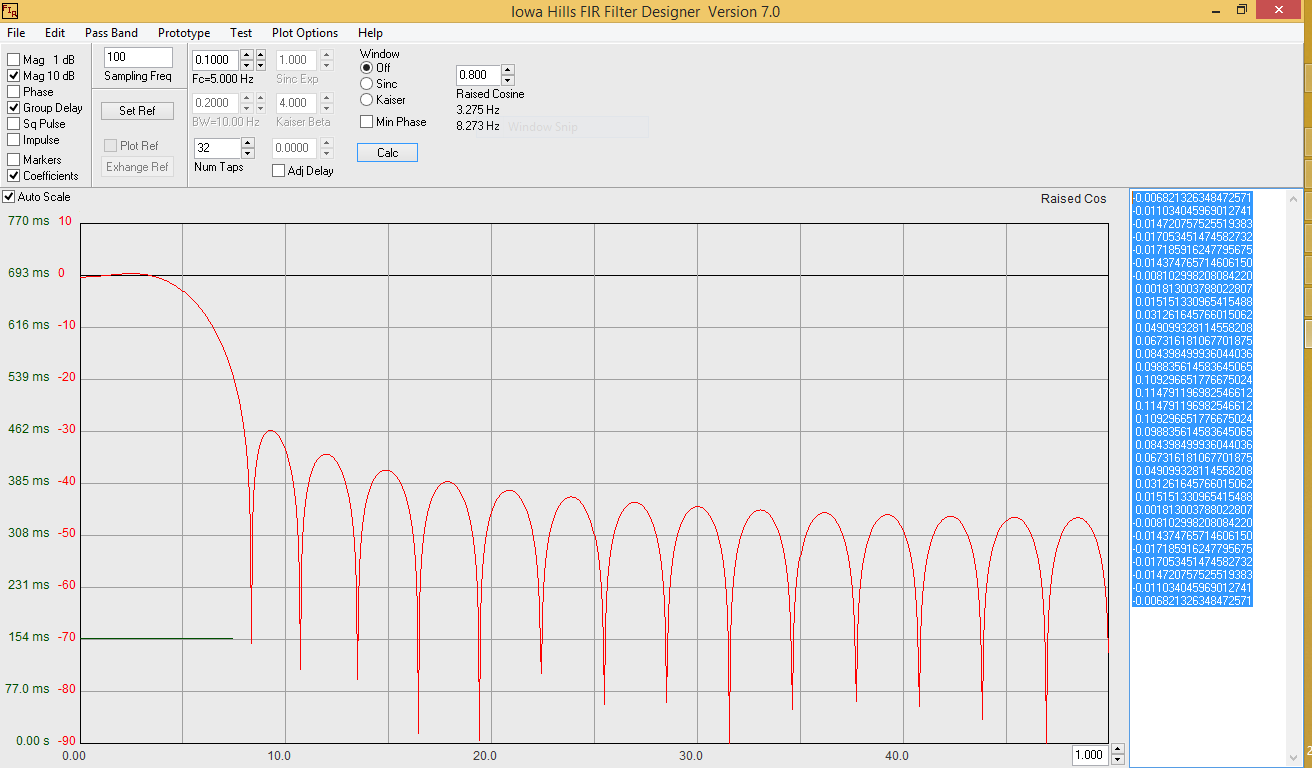Increase Raised Cosine value with up arrow

tap(508, 70)
